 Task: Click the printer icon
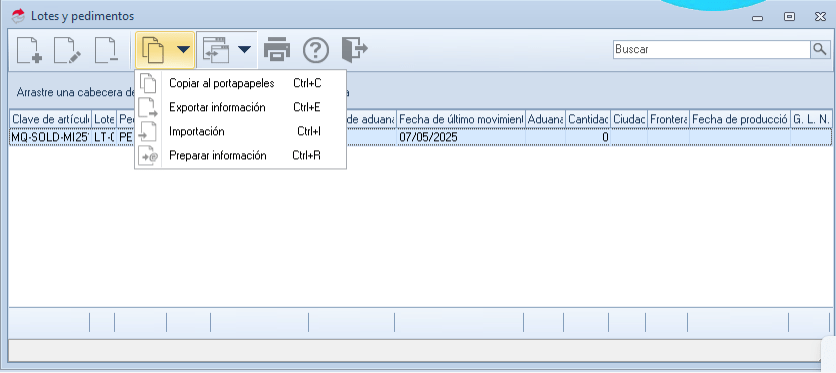[x=277, y=50]
